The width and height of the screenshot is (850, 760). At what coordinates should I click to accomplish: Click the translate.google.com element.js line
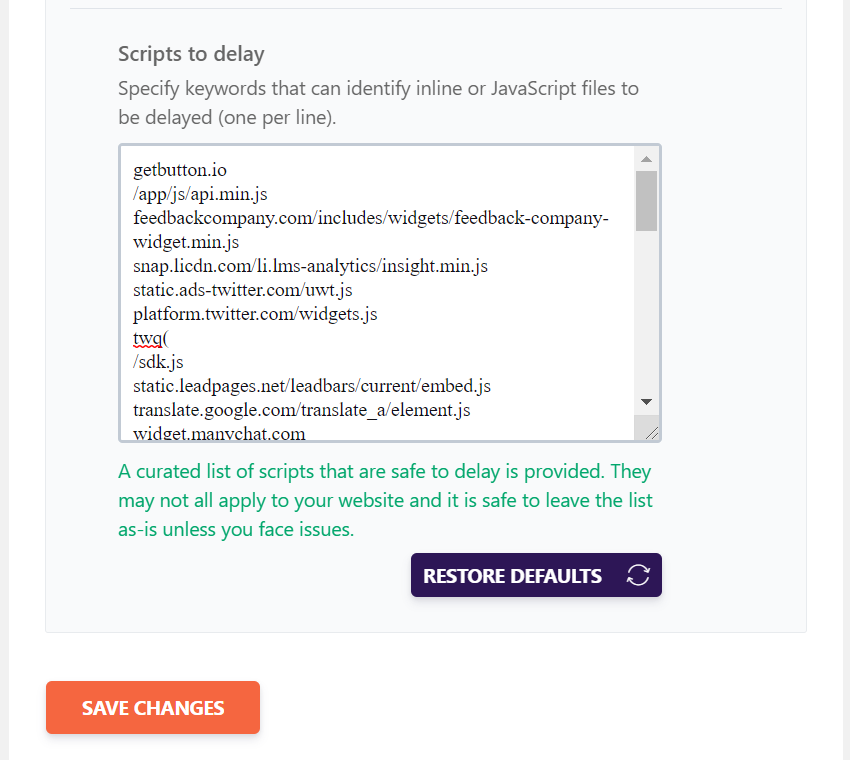click(301, 410)
